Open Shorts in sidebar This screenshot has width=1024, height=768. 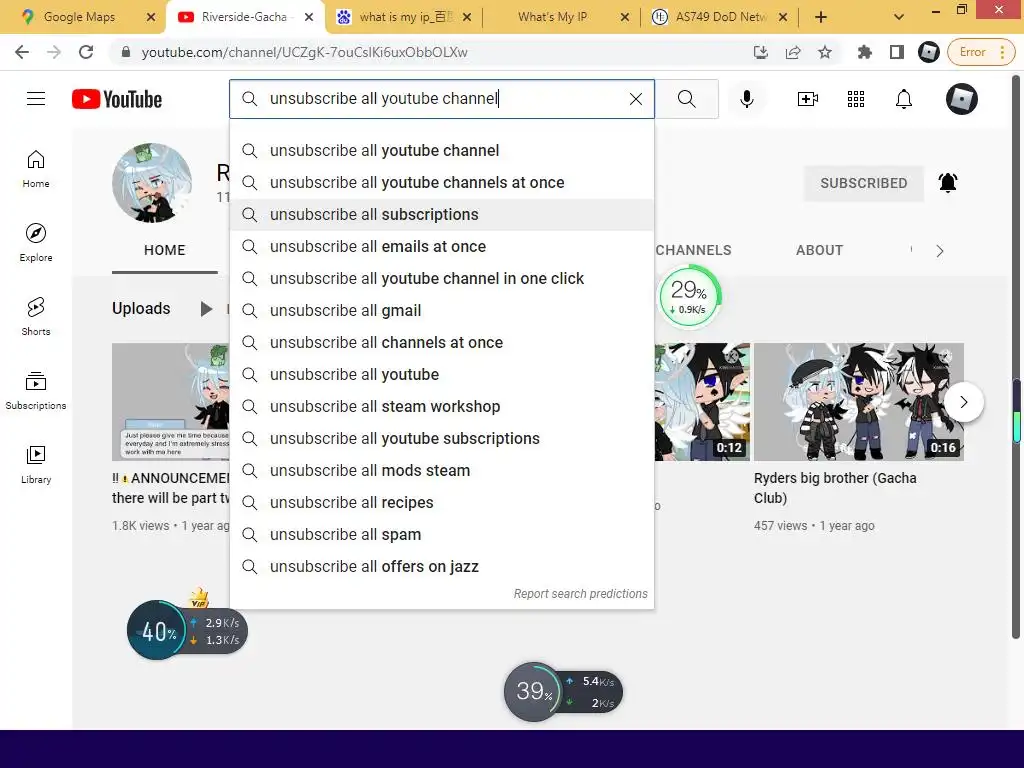click(x=36, y=316)
